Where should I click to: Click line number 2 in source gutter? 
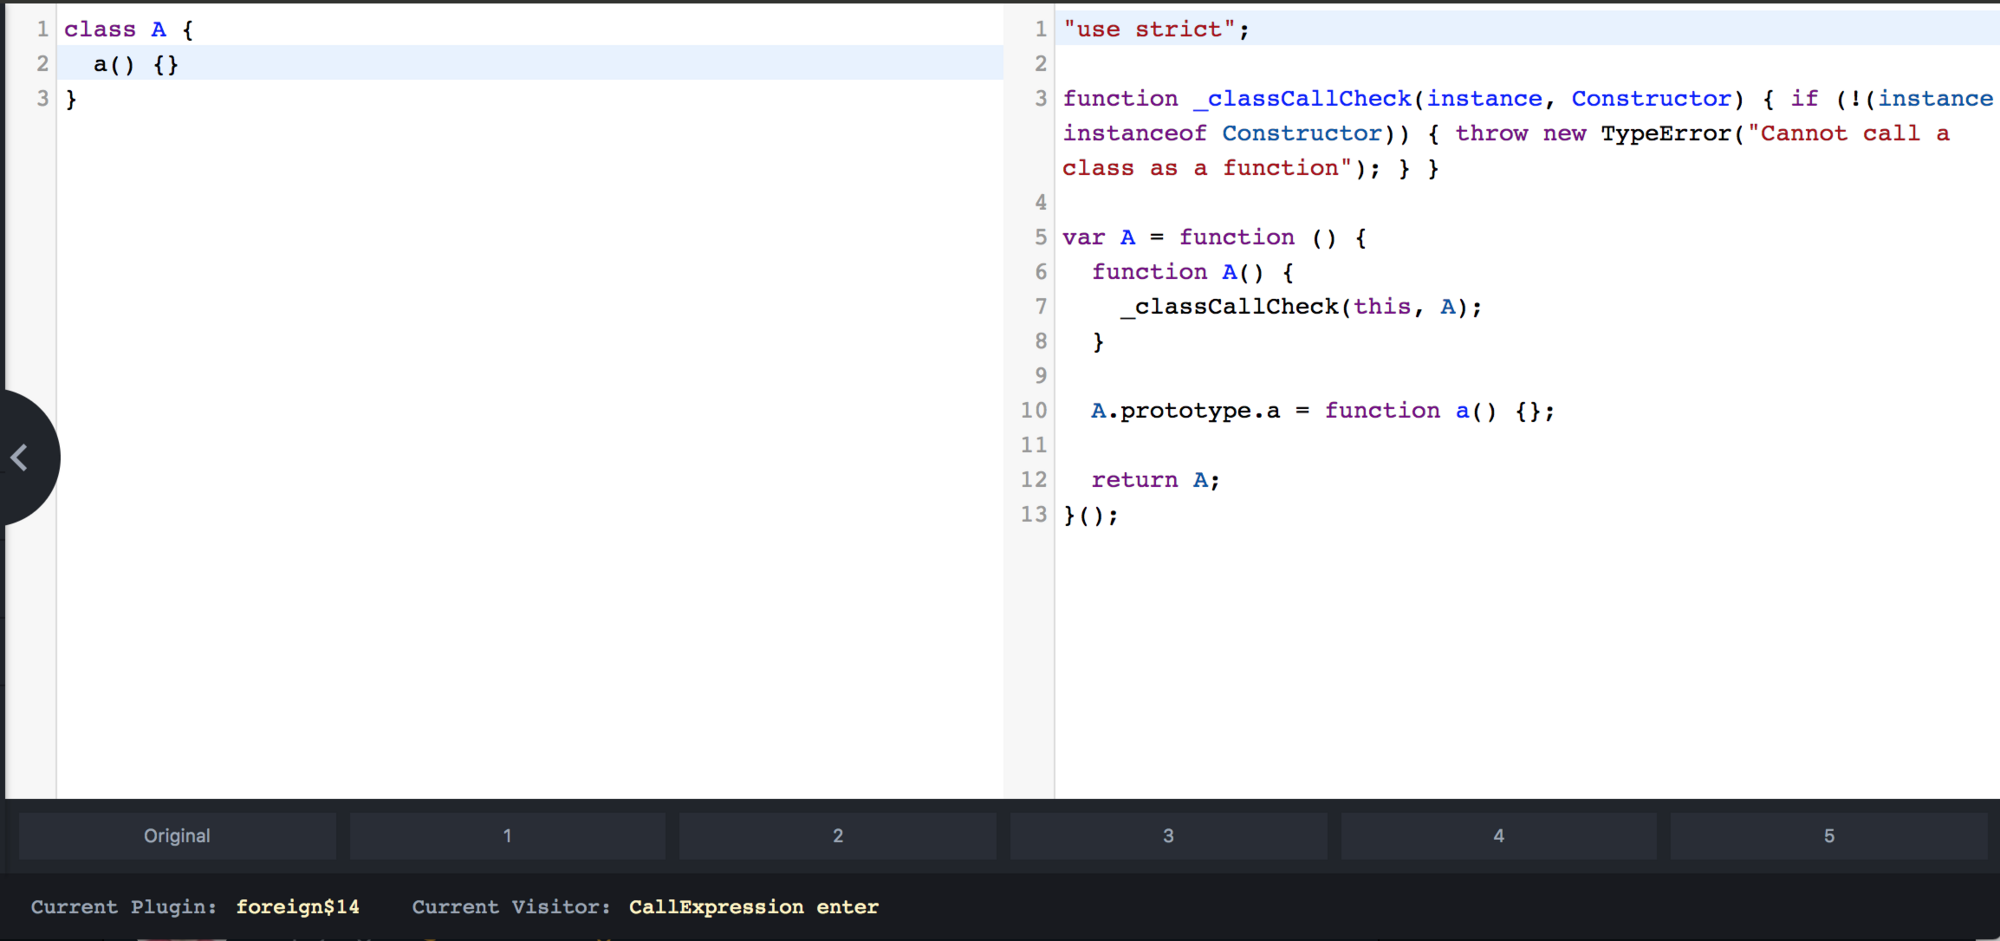tap(42, 65)
